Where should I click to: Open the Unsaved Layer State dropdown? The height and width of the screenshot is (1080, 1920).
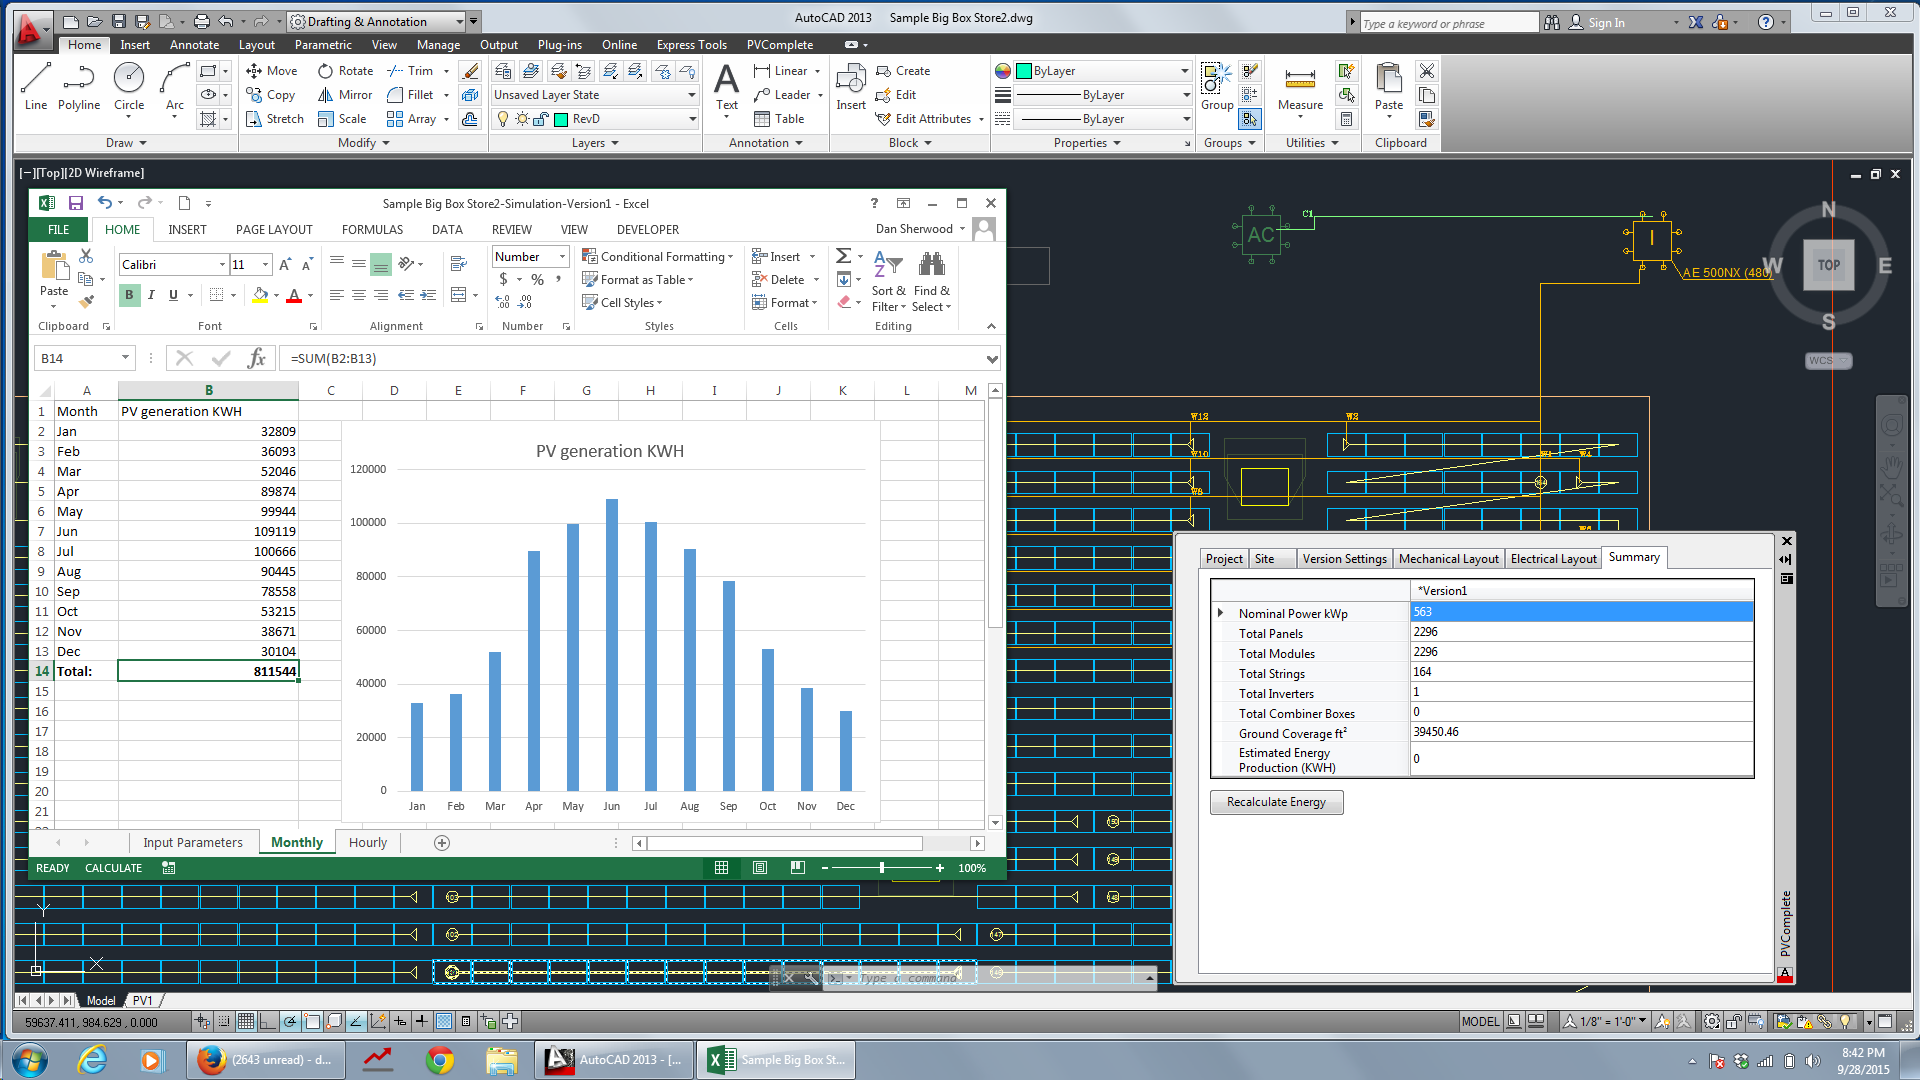click(691, 95)
